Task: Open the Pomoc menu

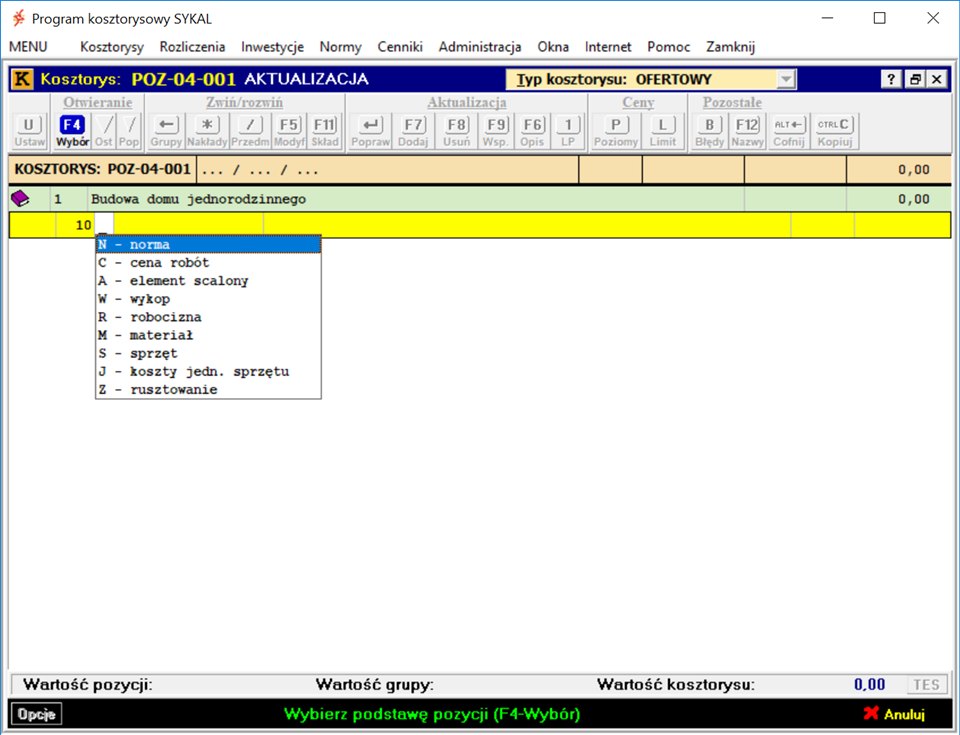Action: (x=669, y=47)
